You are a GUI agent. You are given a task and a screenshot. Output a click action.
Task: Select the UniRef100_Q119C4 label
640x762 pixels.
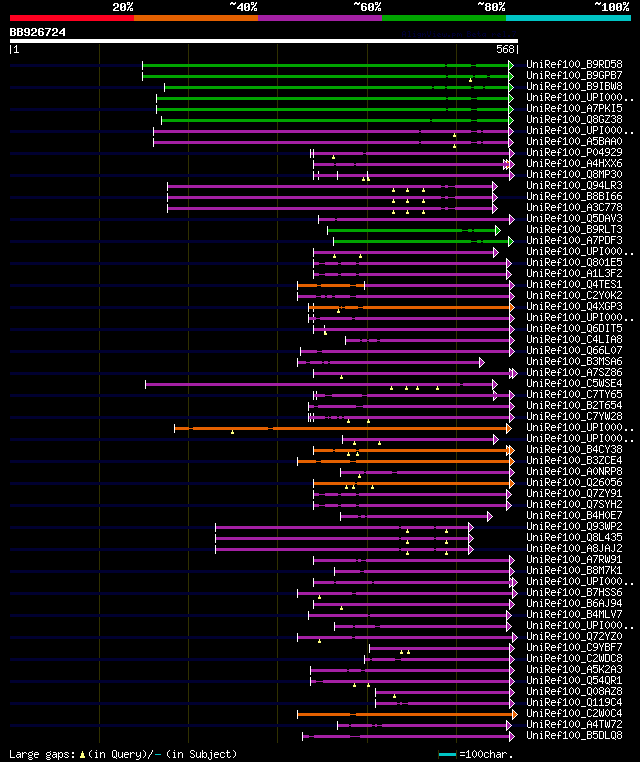click(x=574, y=703)
